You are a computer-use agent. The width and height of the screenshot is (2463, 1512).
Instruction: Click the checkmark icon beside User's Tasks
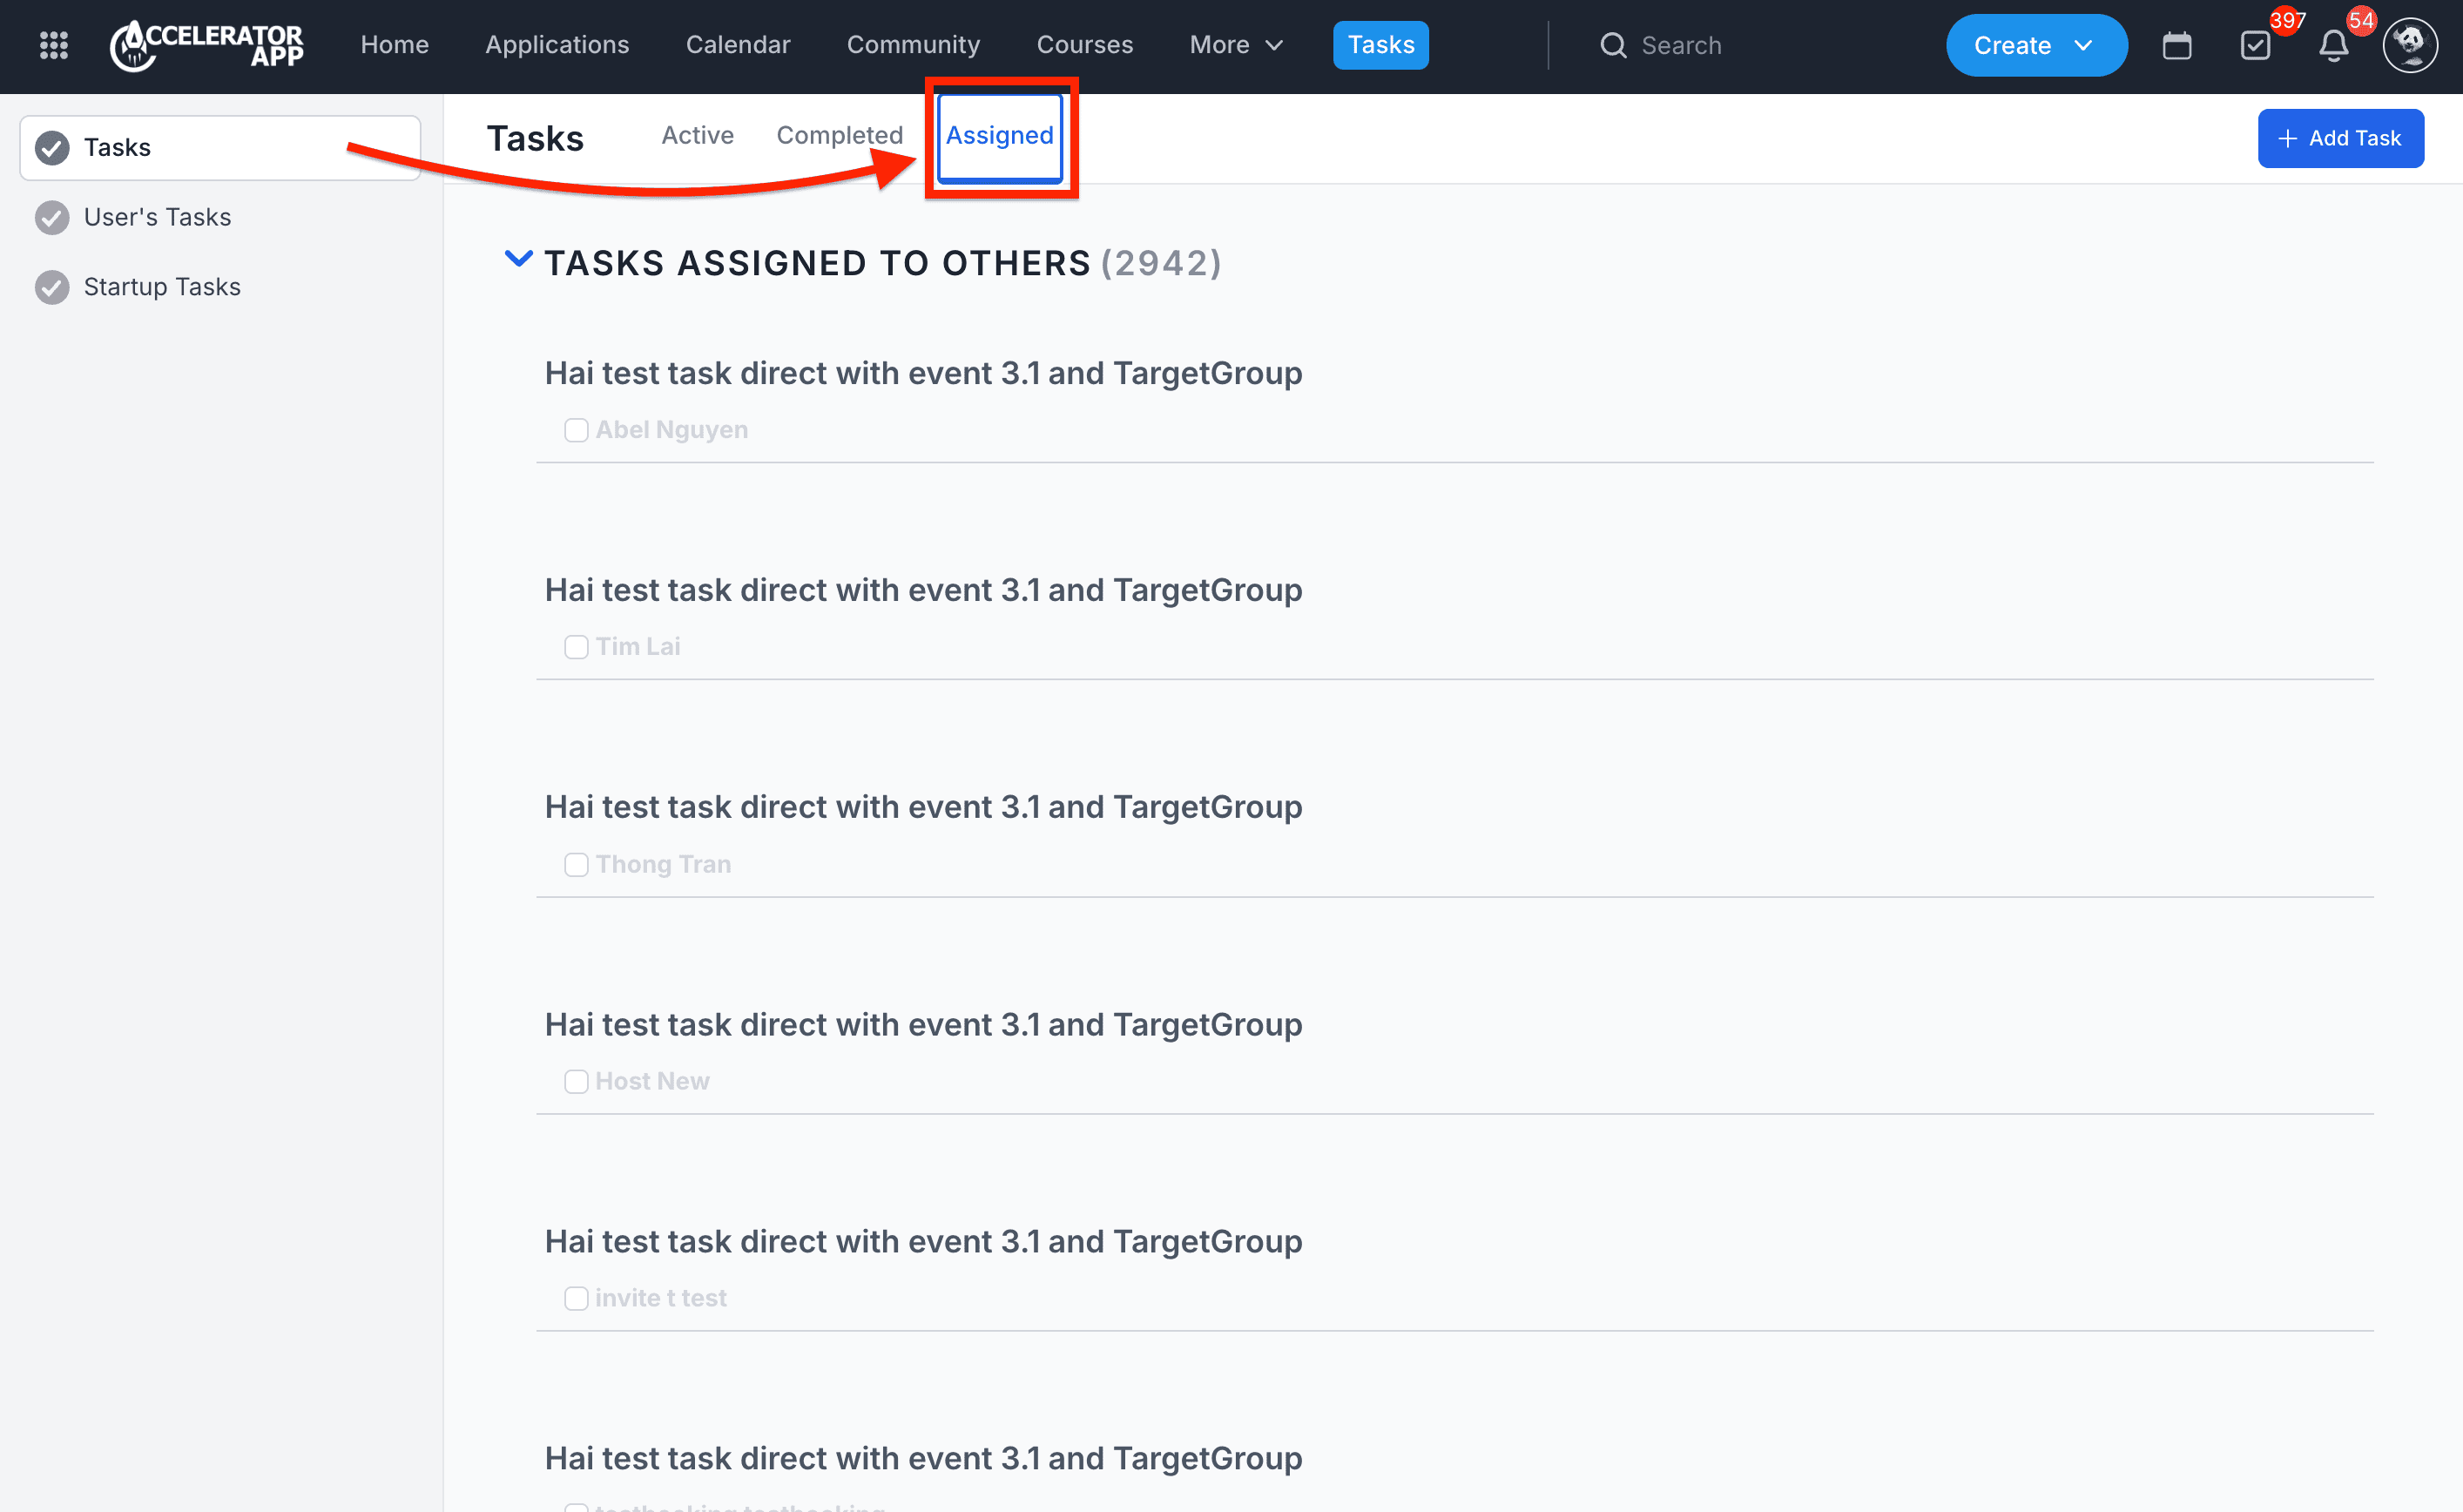[52, 217]
